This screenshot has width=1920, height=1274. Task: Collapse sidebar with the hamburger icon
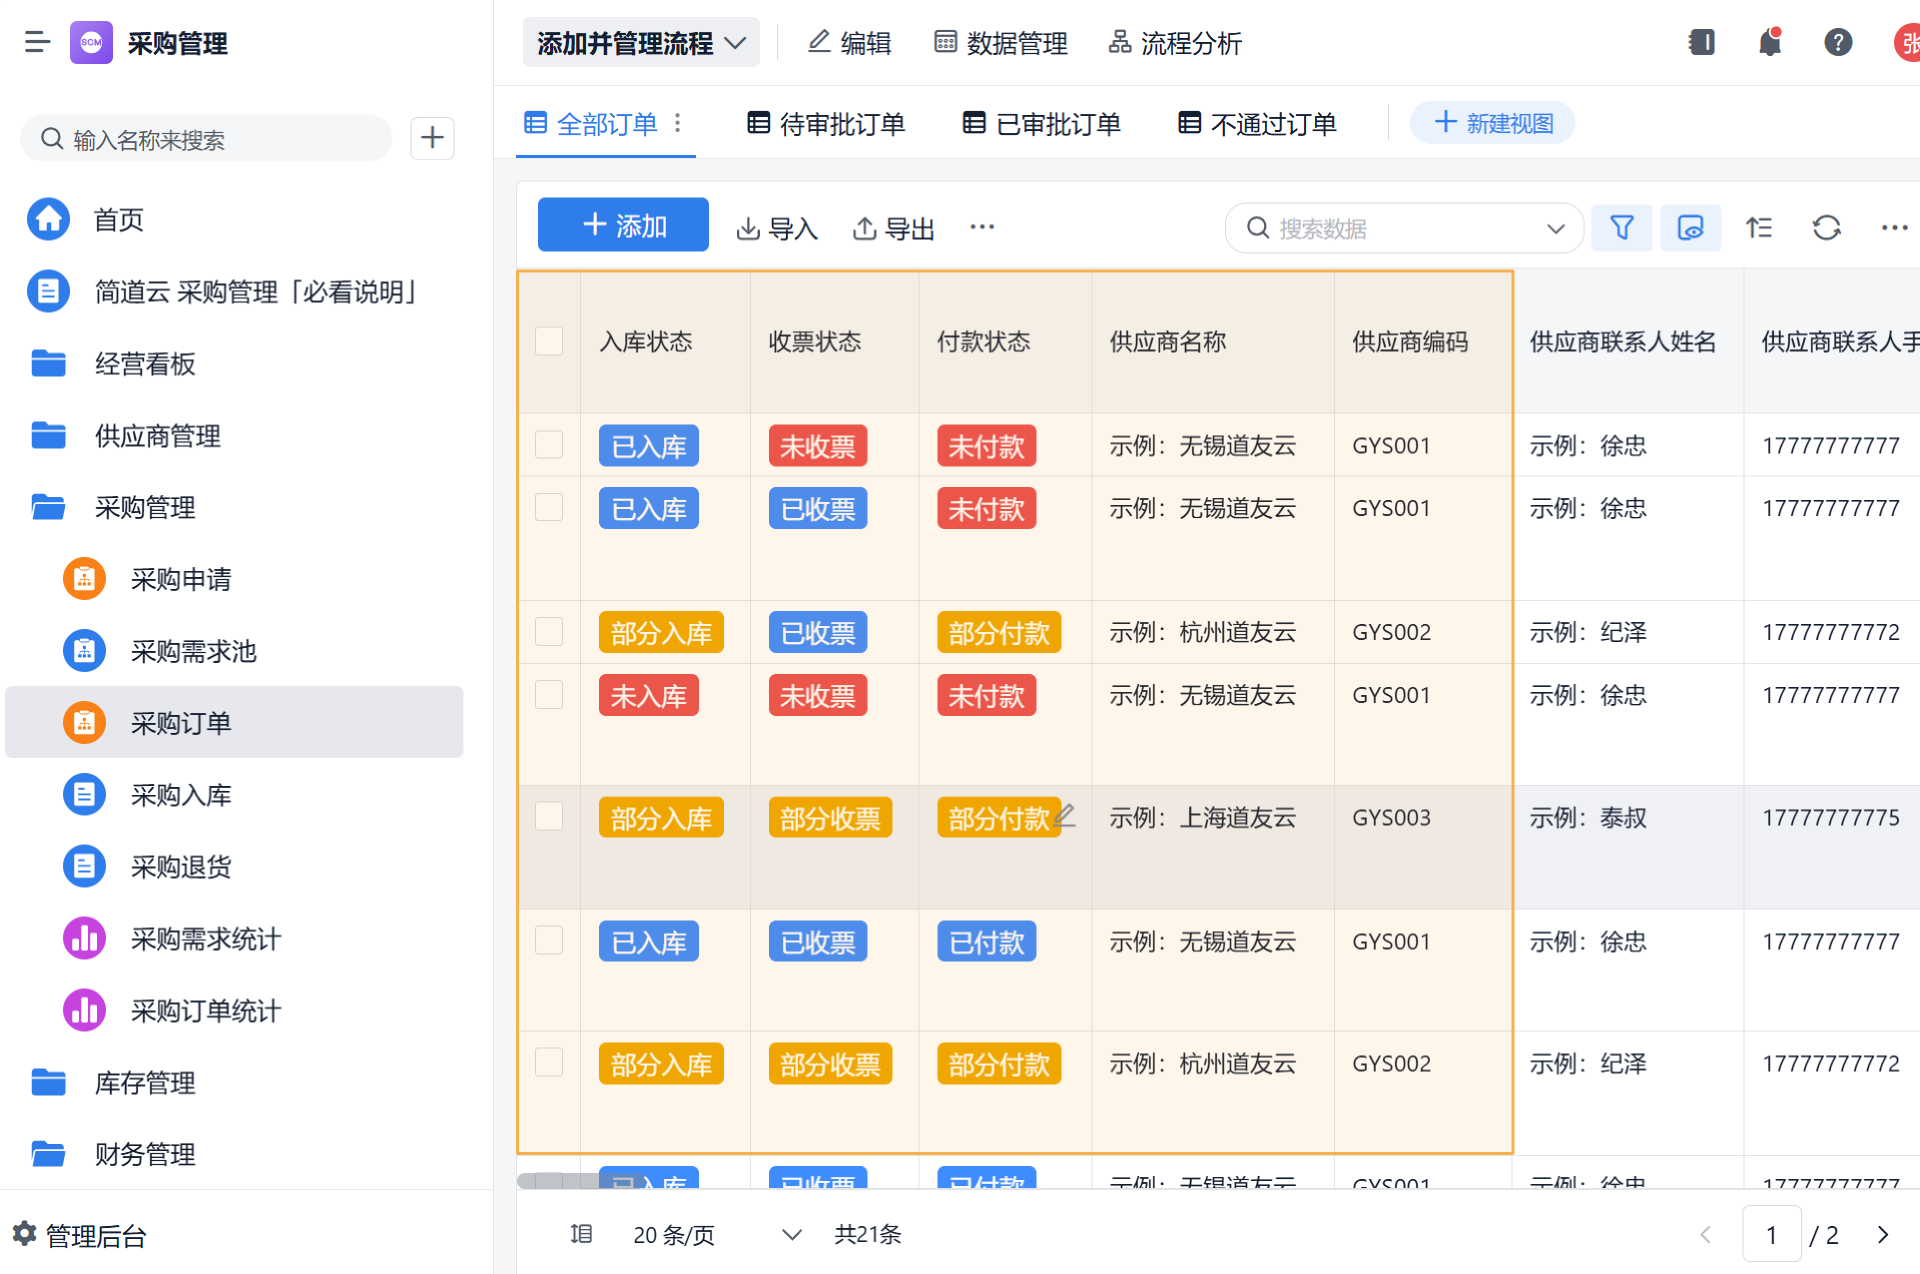tap(37, 42)
